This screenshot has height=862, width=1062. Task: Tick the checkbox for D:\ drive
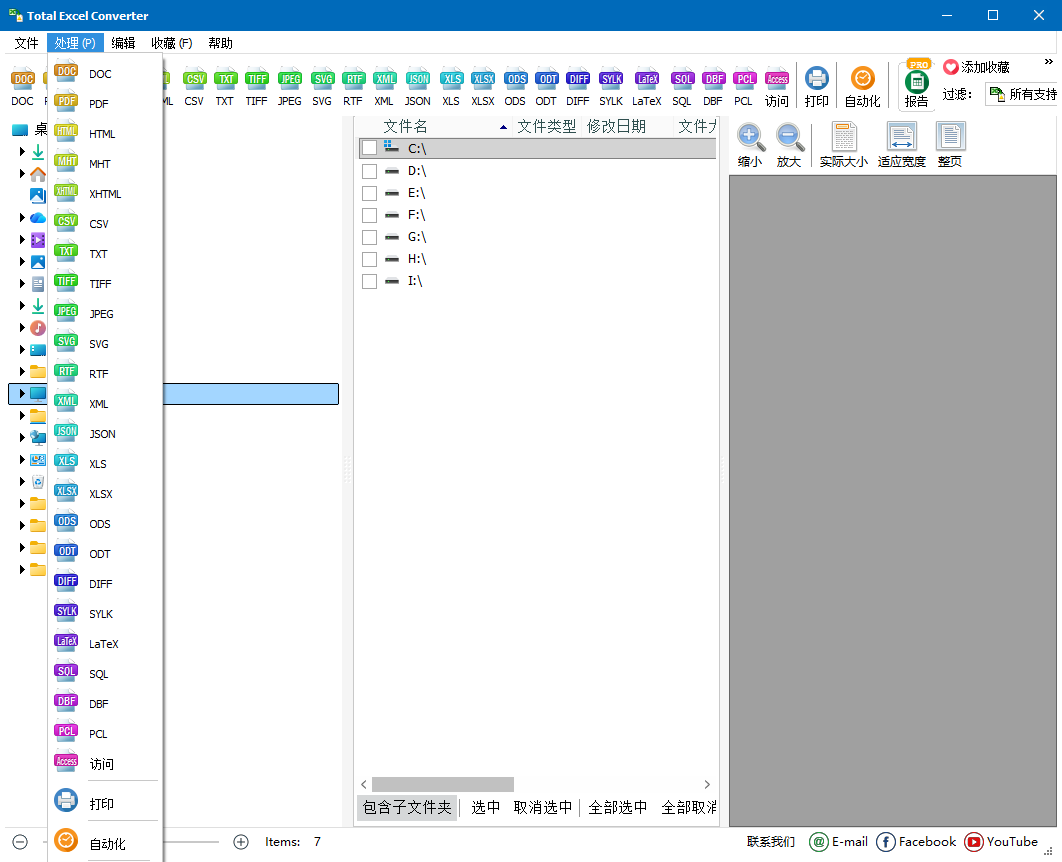click(x=369, y=170)
